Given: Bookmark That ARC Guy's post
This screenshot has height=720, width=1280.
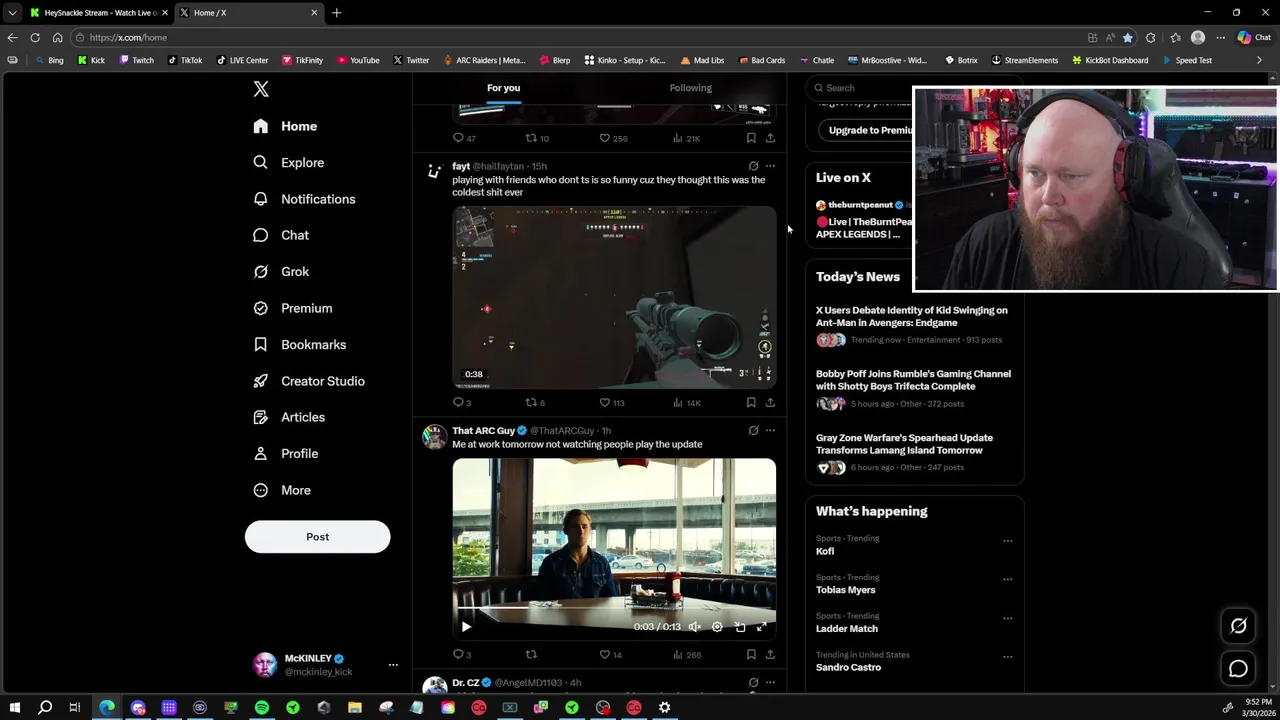Looking at the screenshot, I should [x=751, y=655].
